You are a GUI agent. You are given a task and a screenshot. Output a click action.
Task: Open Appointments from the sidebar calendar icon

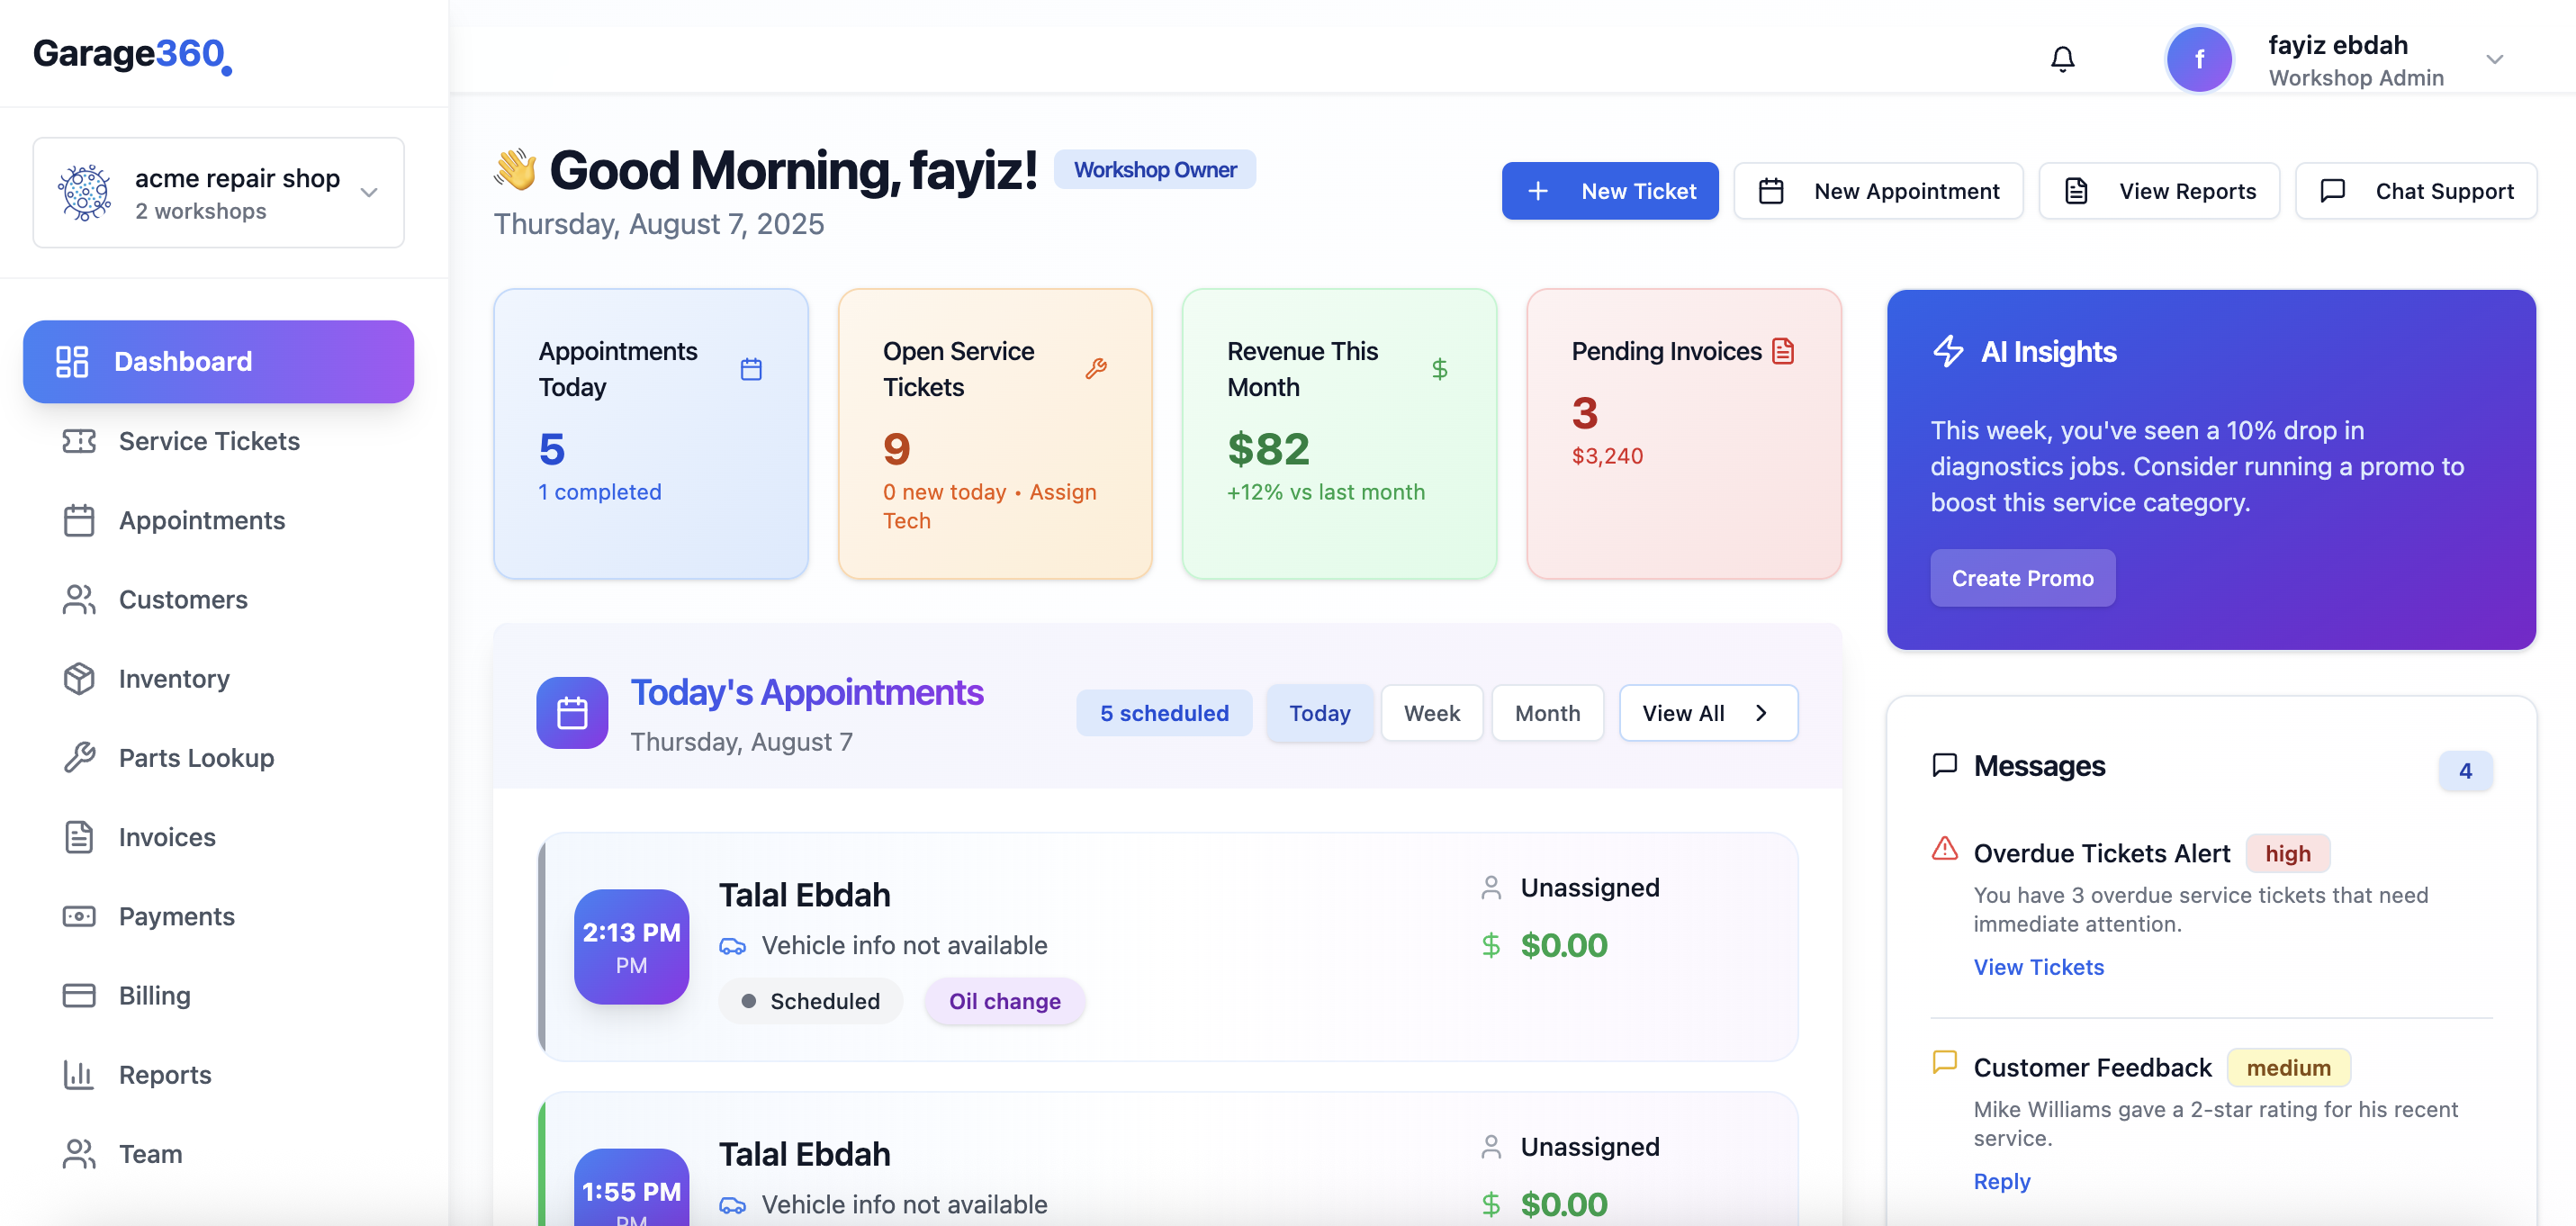coord(79,520)
